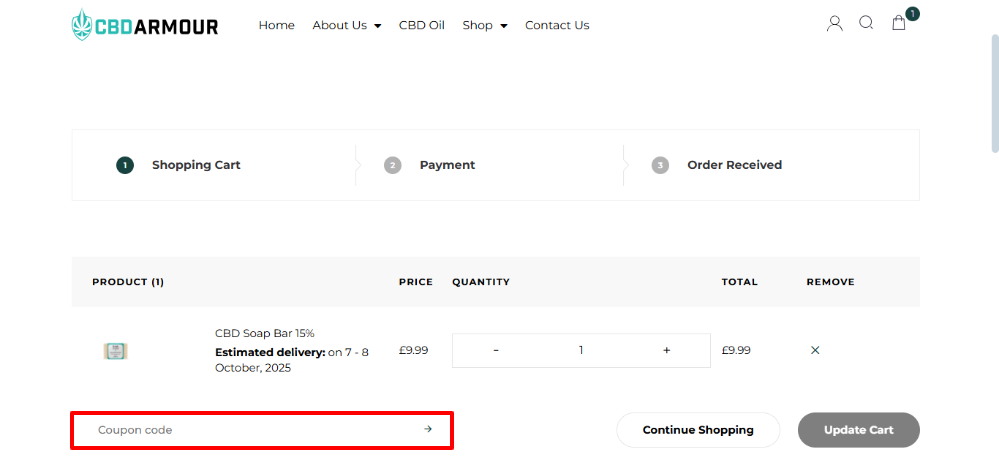999x462 pixels.
Task: Open the CBD Soap Bar 15% link
Action: pyautogui.click(x=265, y=333)
